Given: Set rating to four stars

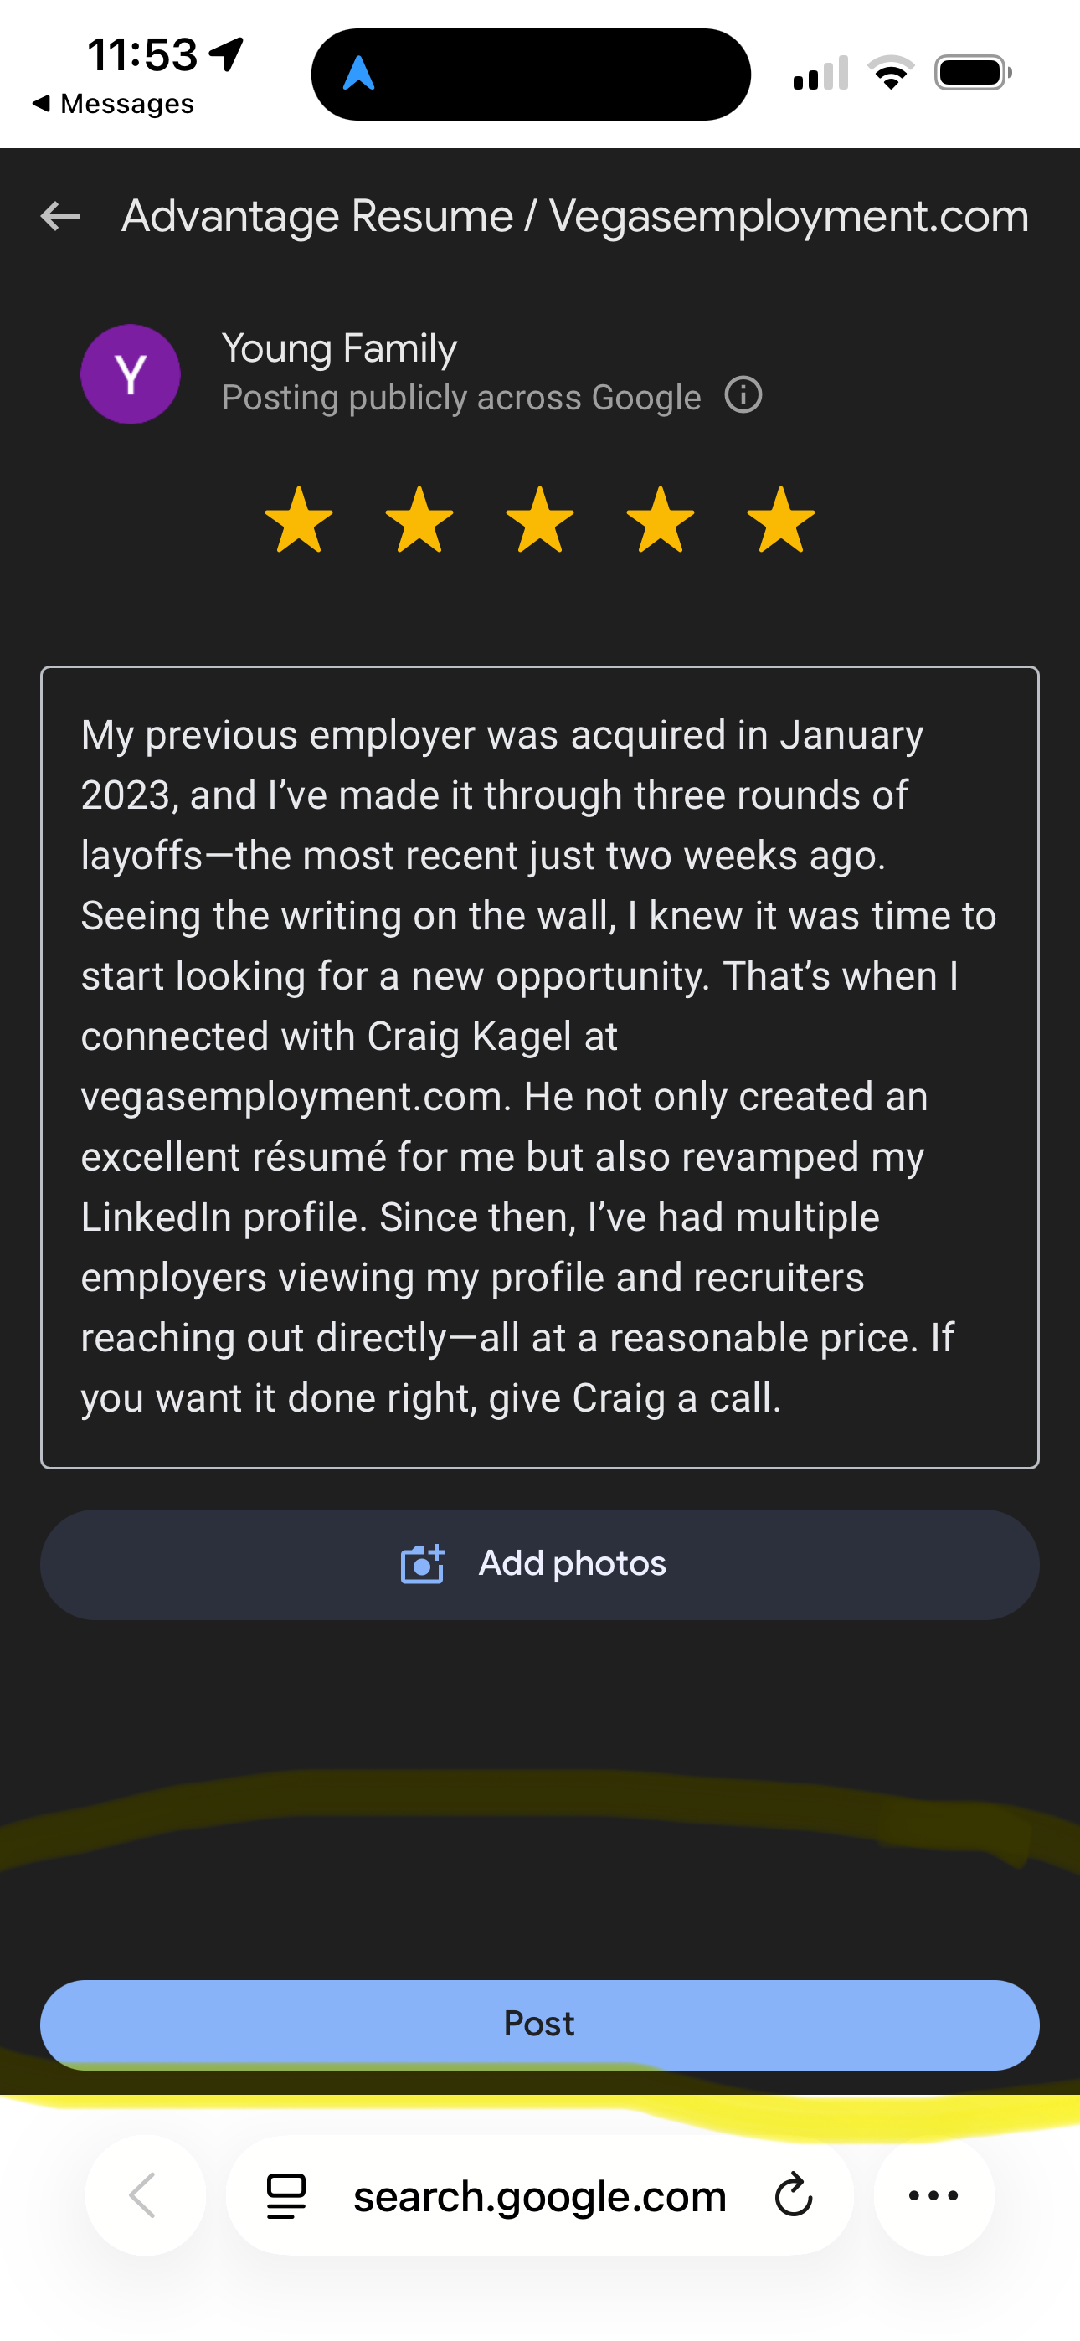Looking at the screenshot, I should coord(660,520).
